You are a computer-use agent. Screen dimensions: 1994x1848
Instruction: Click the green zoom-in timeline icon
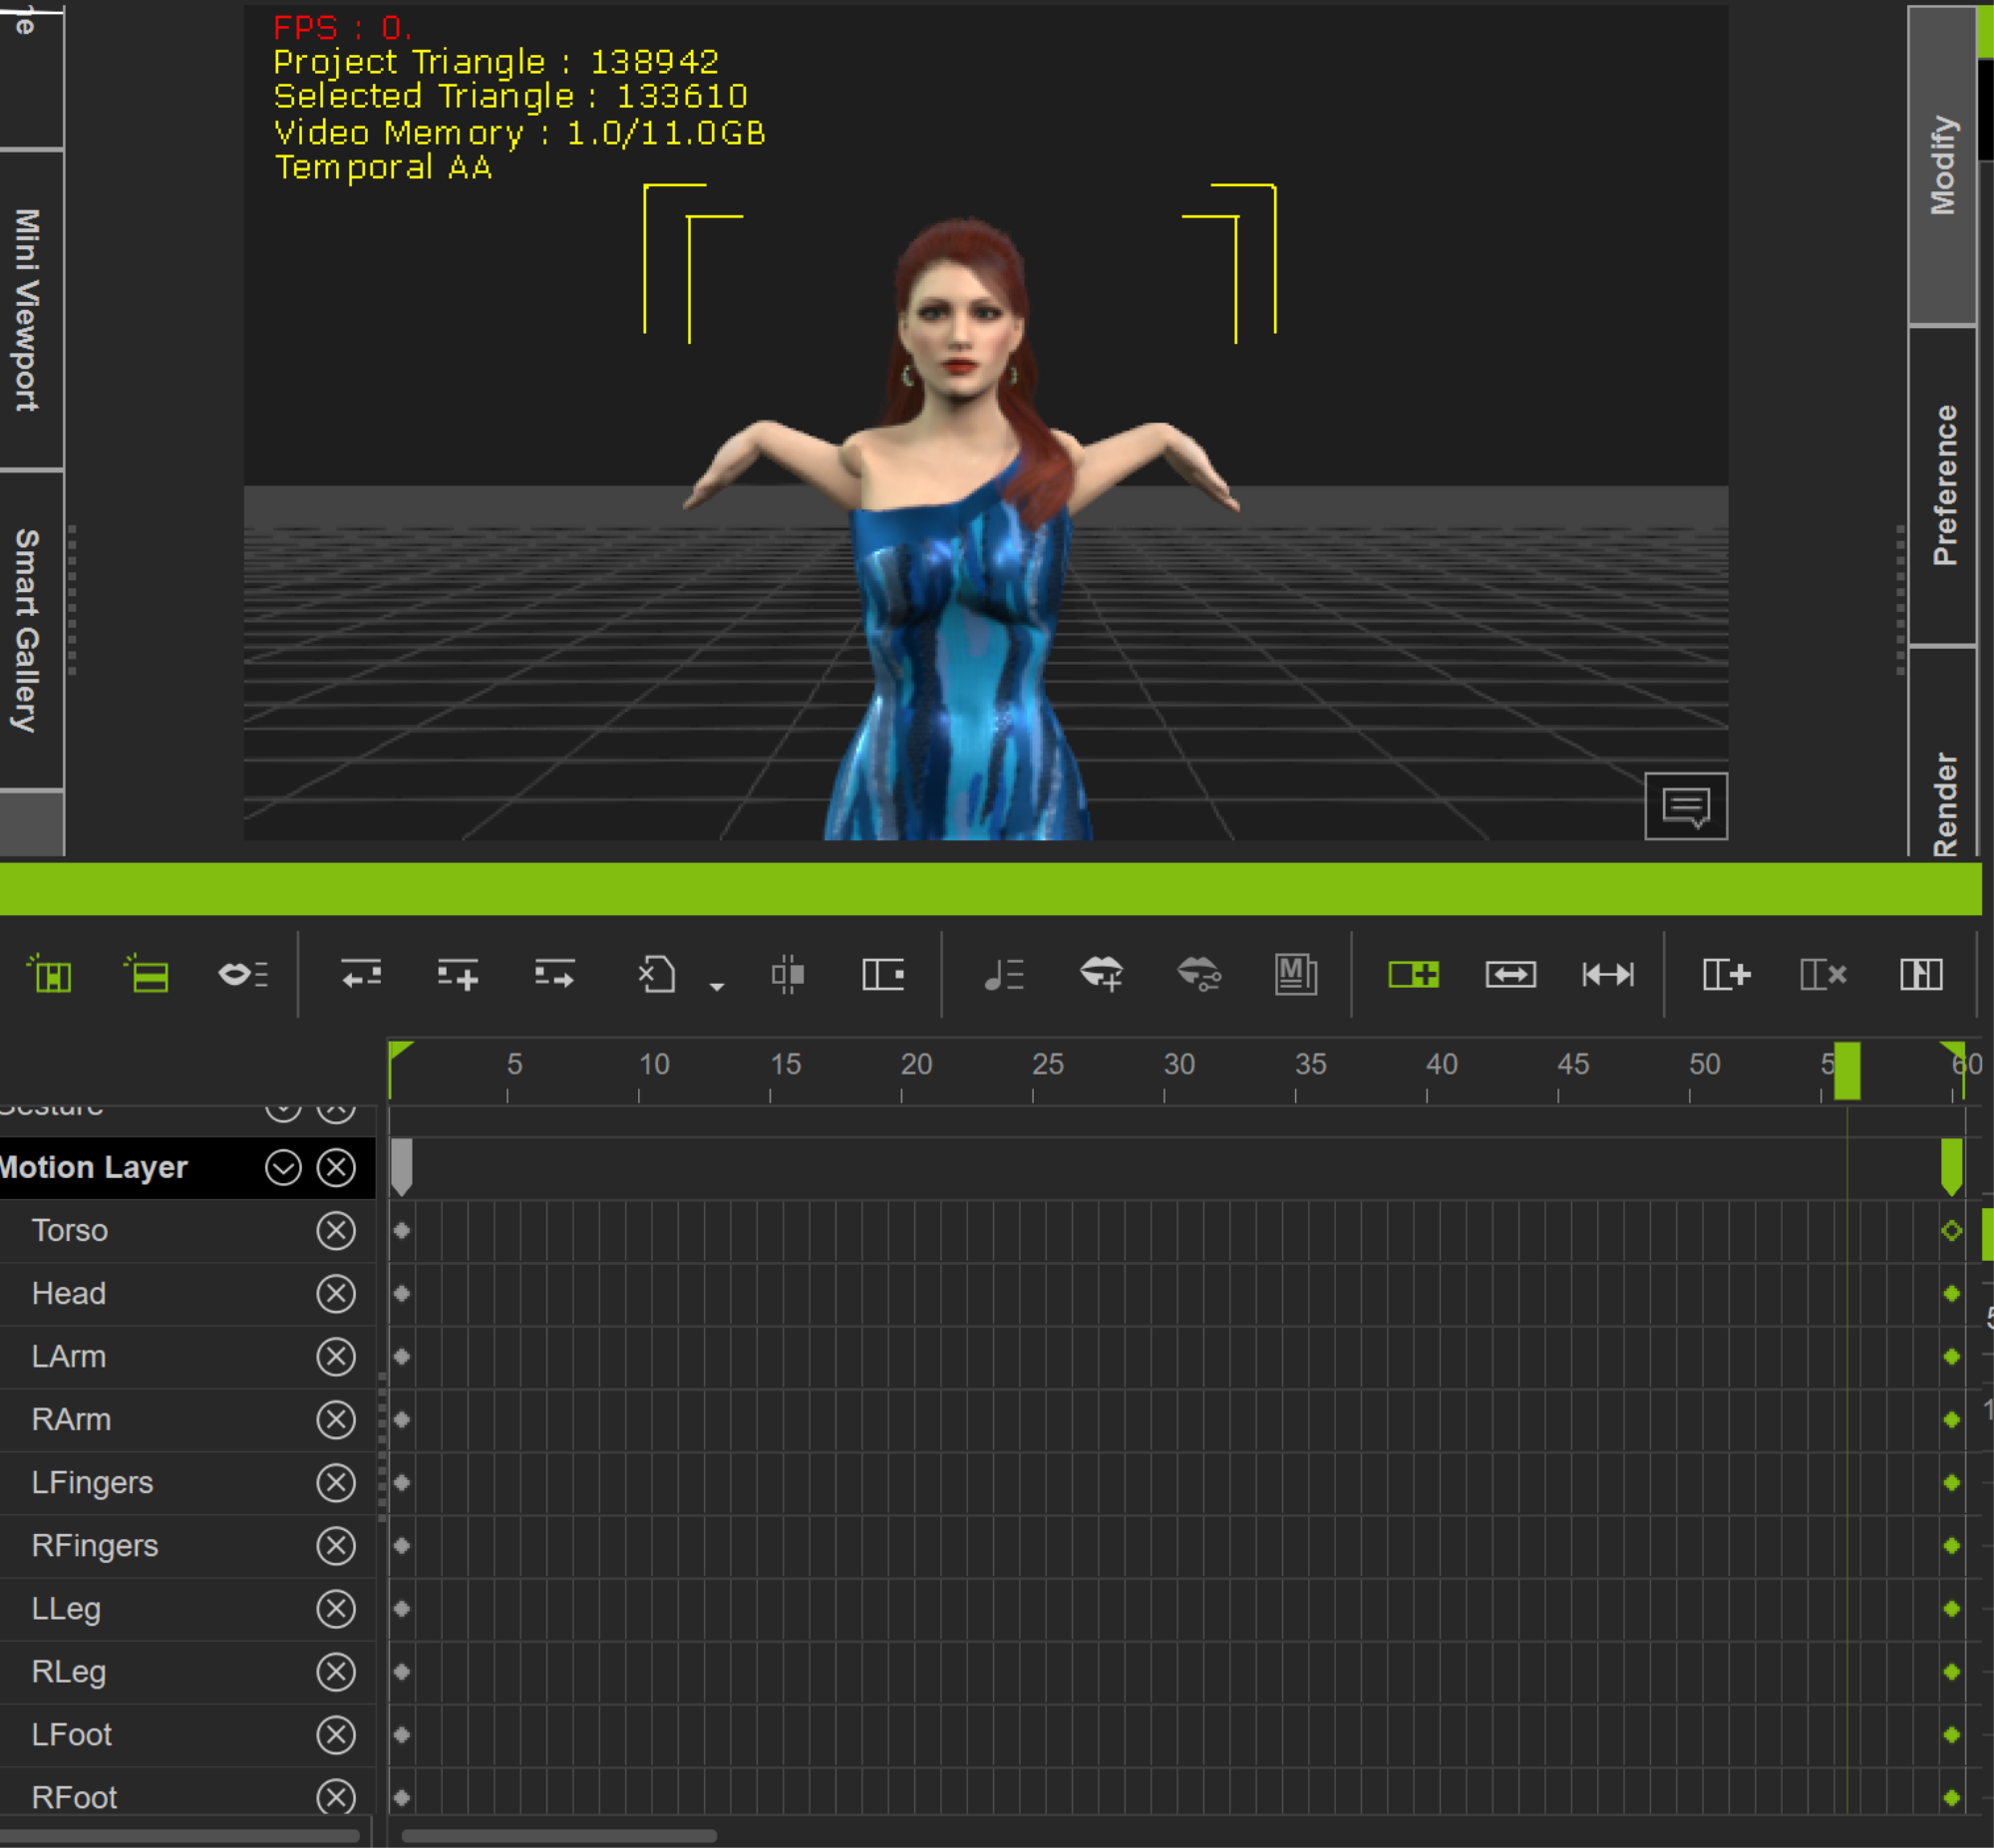coord(1414,973)
